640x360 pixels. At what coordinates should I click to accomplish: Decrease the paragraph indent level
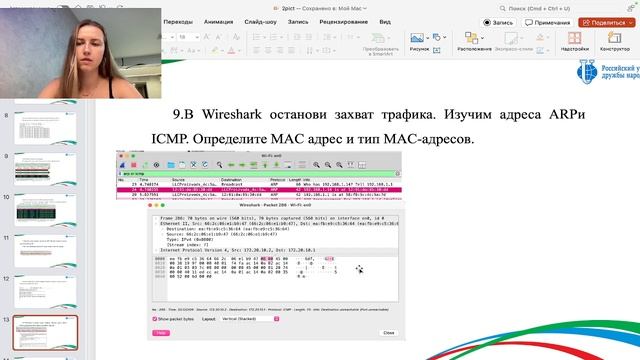click(x=297, y=37)
